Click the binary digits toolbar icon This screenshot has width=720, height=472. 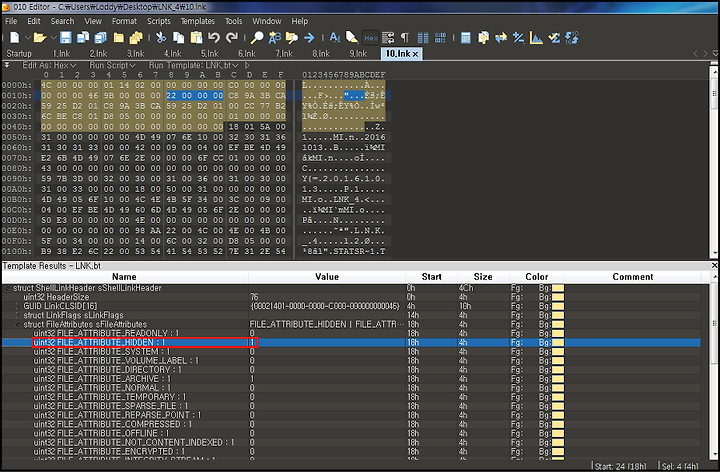click(x=440, y=38)
